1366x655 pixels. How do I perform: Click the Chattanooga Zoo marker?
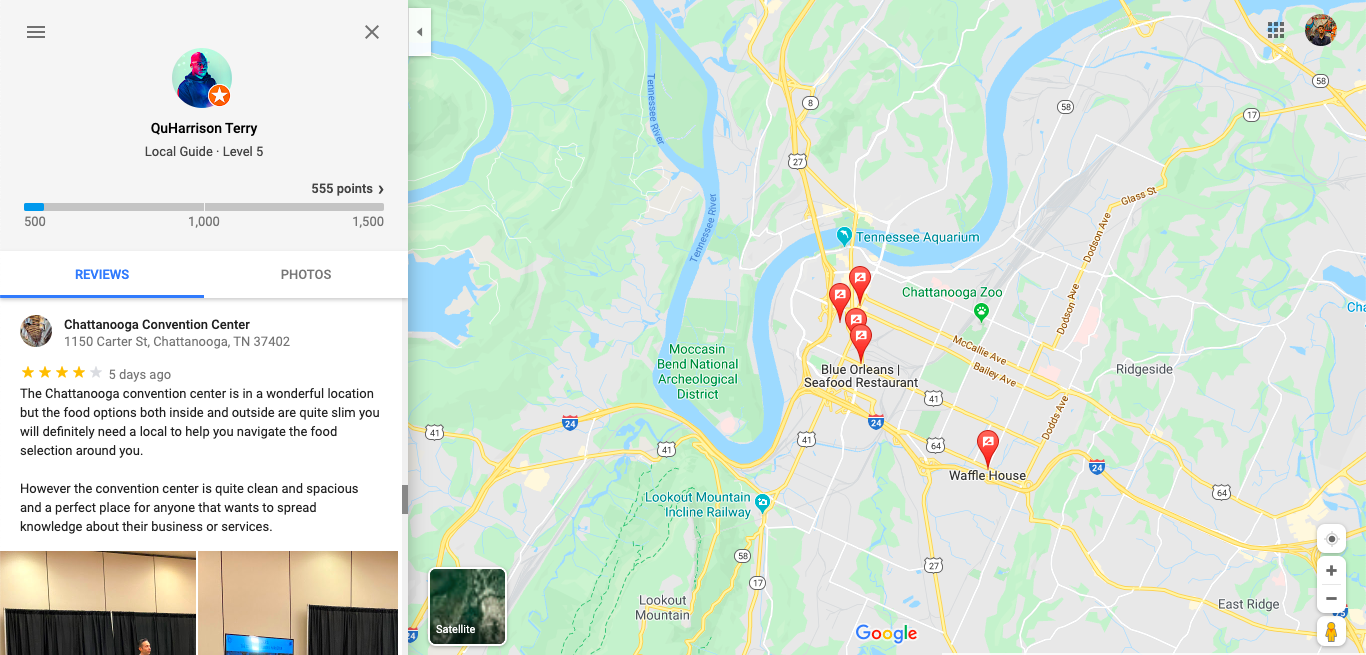[x=982, y=311]
